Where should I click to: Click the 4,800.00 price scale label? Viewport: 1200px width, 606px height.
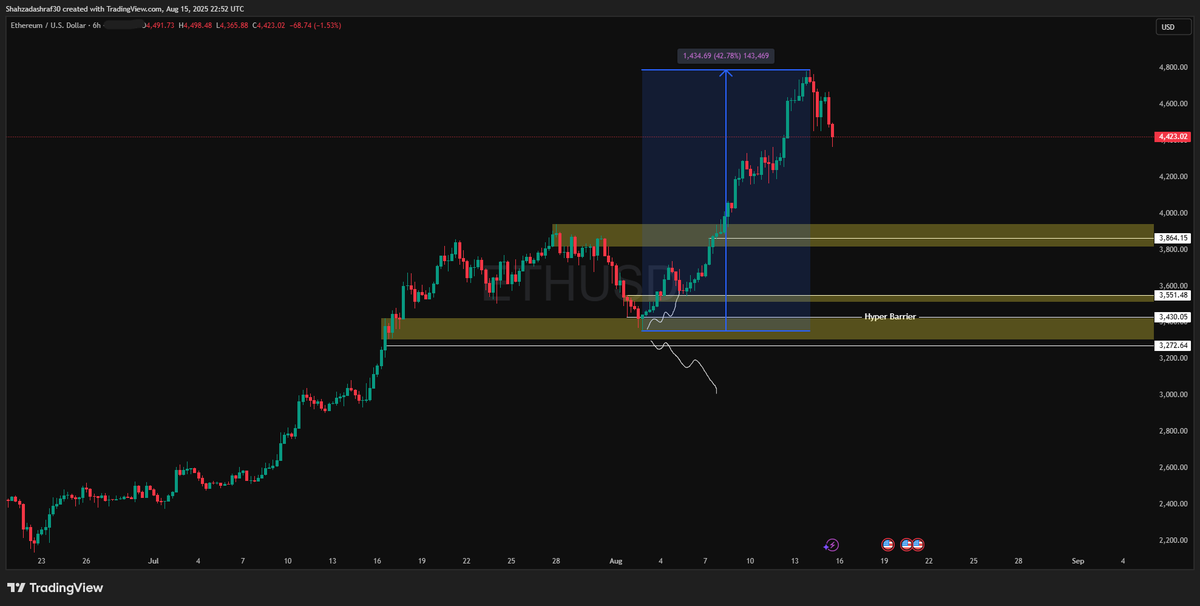tap(1173, 68)
